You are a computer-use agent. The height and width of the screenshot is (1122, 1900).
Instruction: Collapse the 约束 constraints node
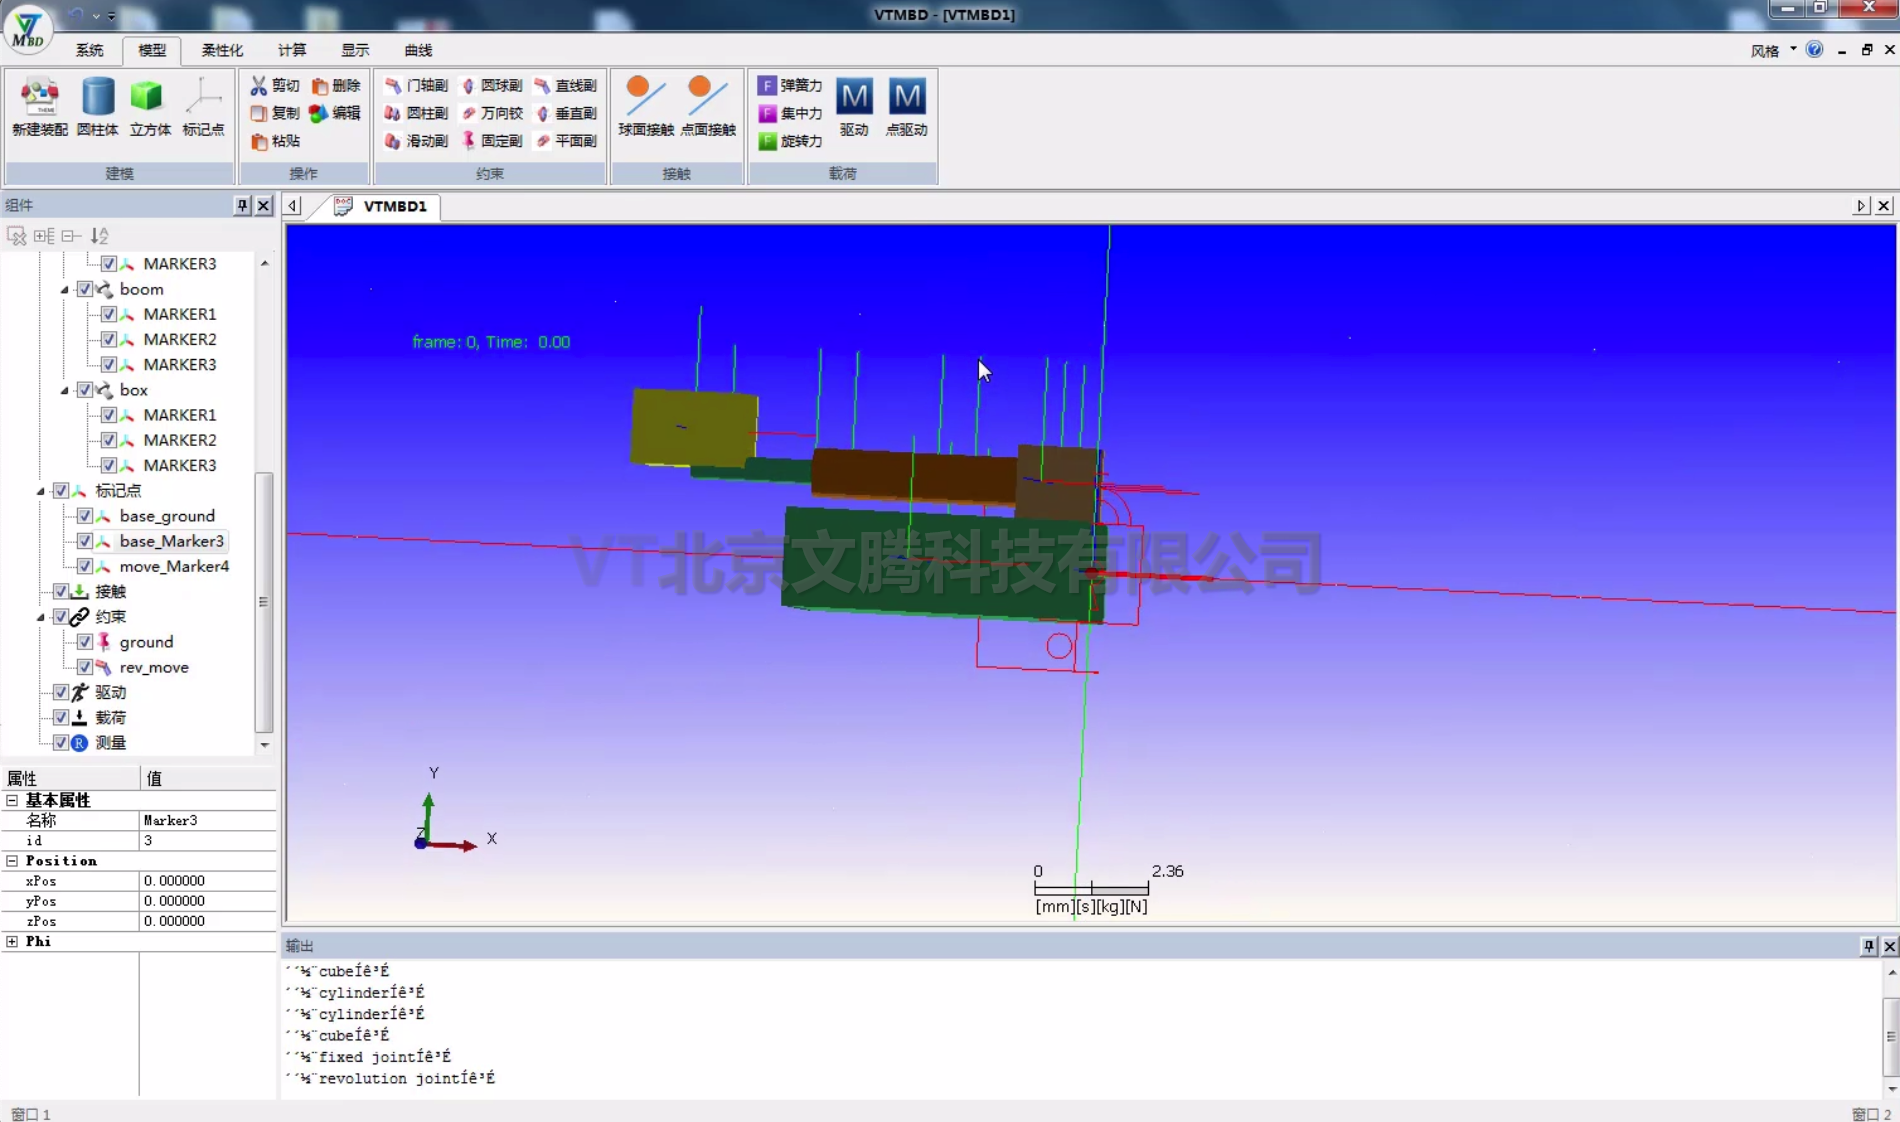tap(41, 617)
